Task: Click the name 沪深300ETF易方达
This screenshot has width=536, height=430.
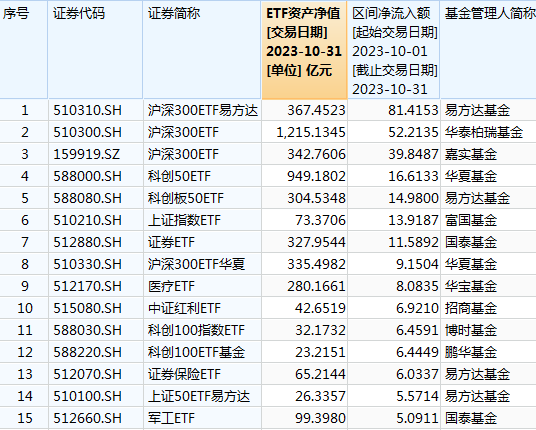Action: [x=203, y=110]
